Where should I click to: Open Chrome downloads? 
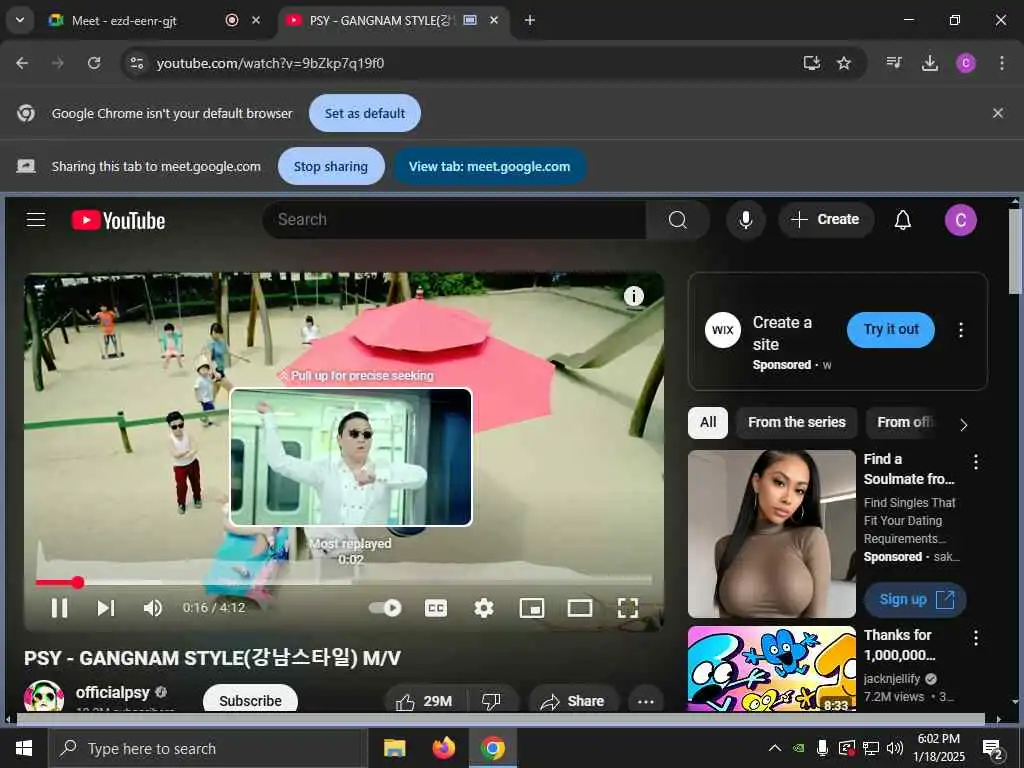(929, 63)
